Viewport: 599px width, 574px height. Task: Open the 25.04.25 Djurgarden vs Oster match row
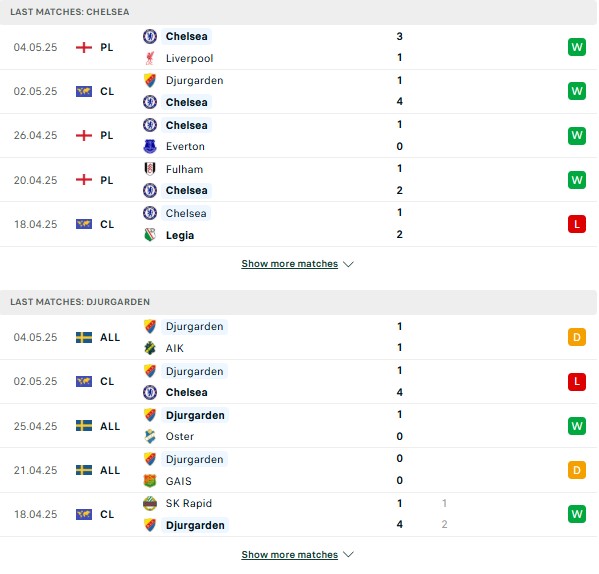(x=298, y=426)
